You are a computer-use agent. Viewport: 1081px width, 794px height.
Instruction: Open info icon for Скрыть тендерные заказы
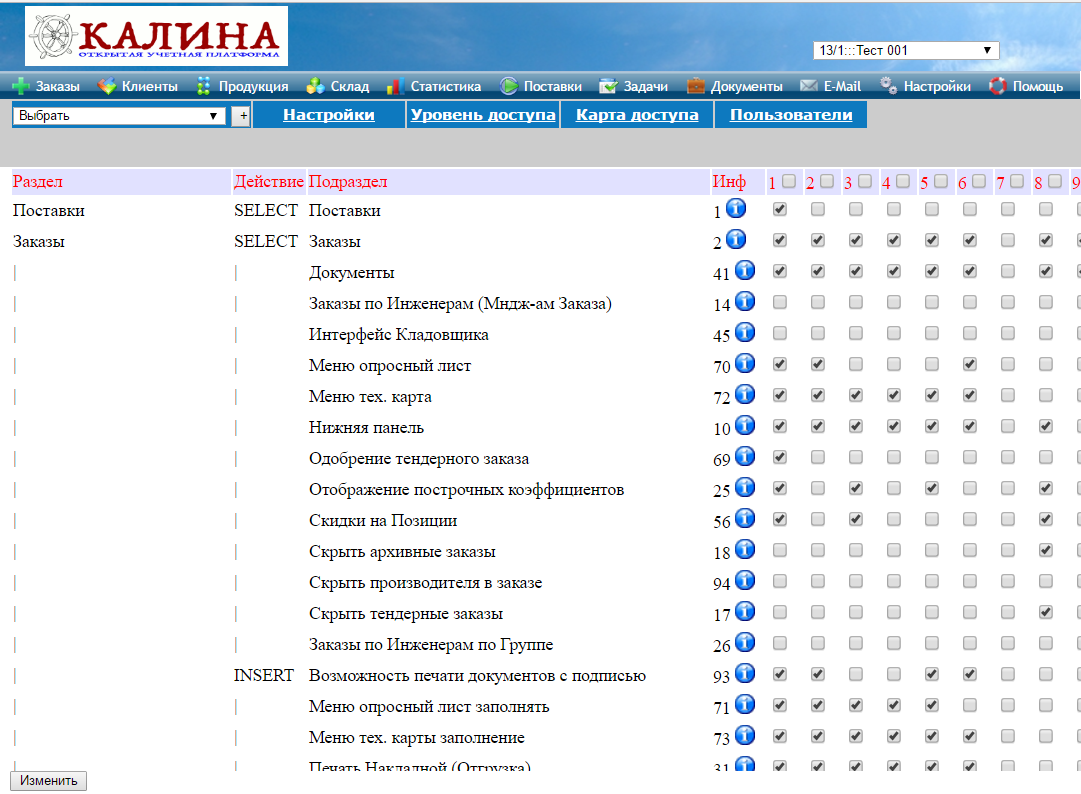(745, 611)
